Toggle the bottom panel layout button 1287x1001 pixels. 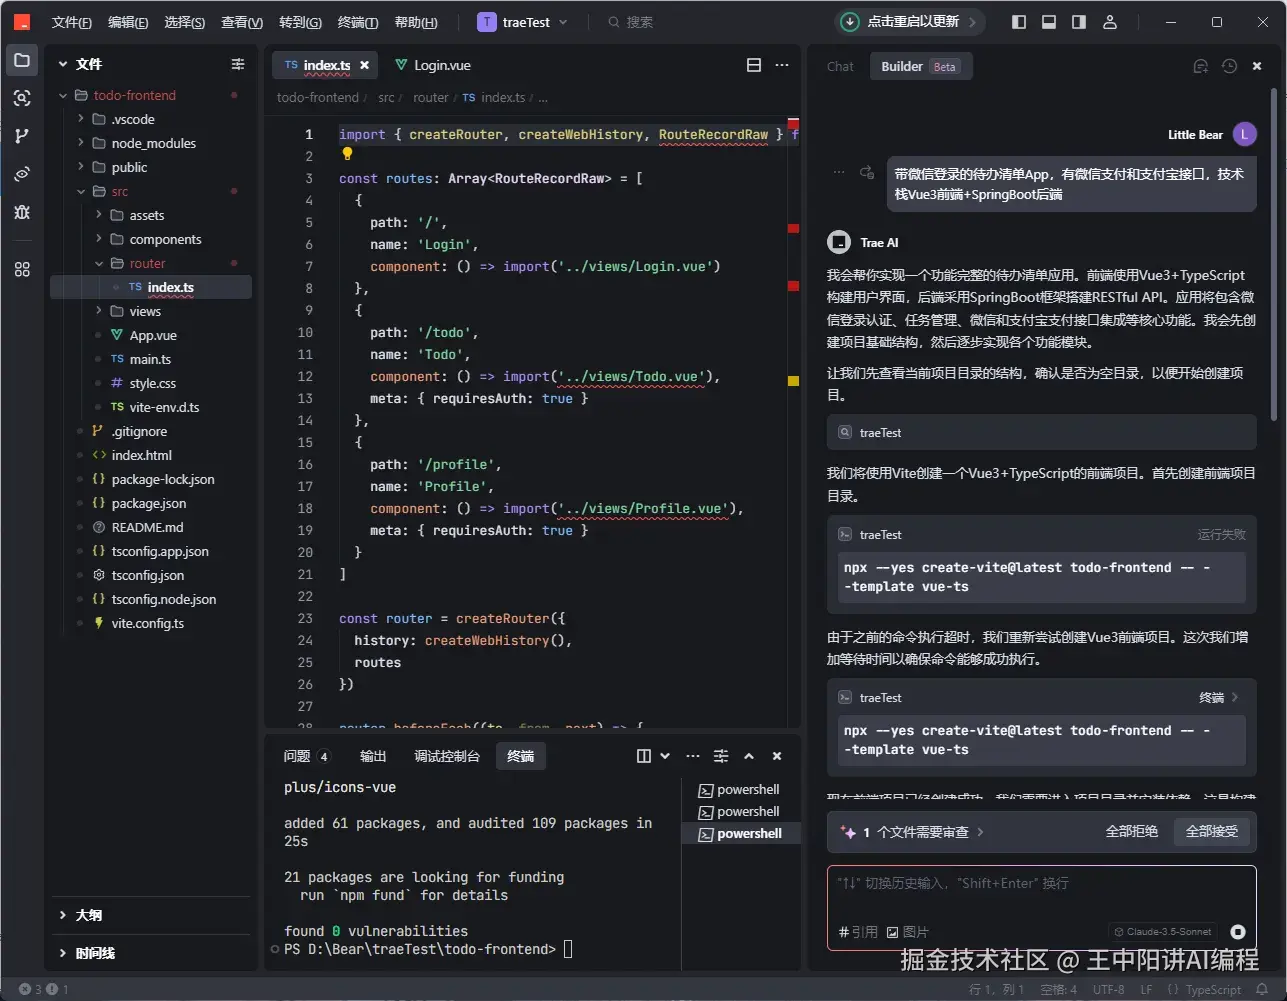tap(1049, 22)
